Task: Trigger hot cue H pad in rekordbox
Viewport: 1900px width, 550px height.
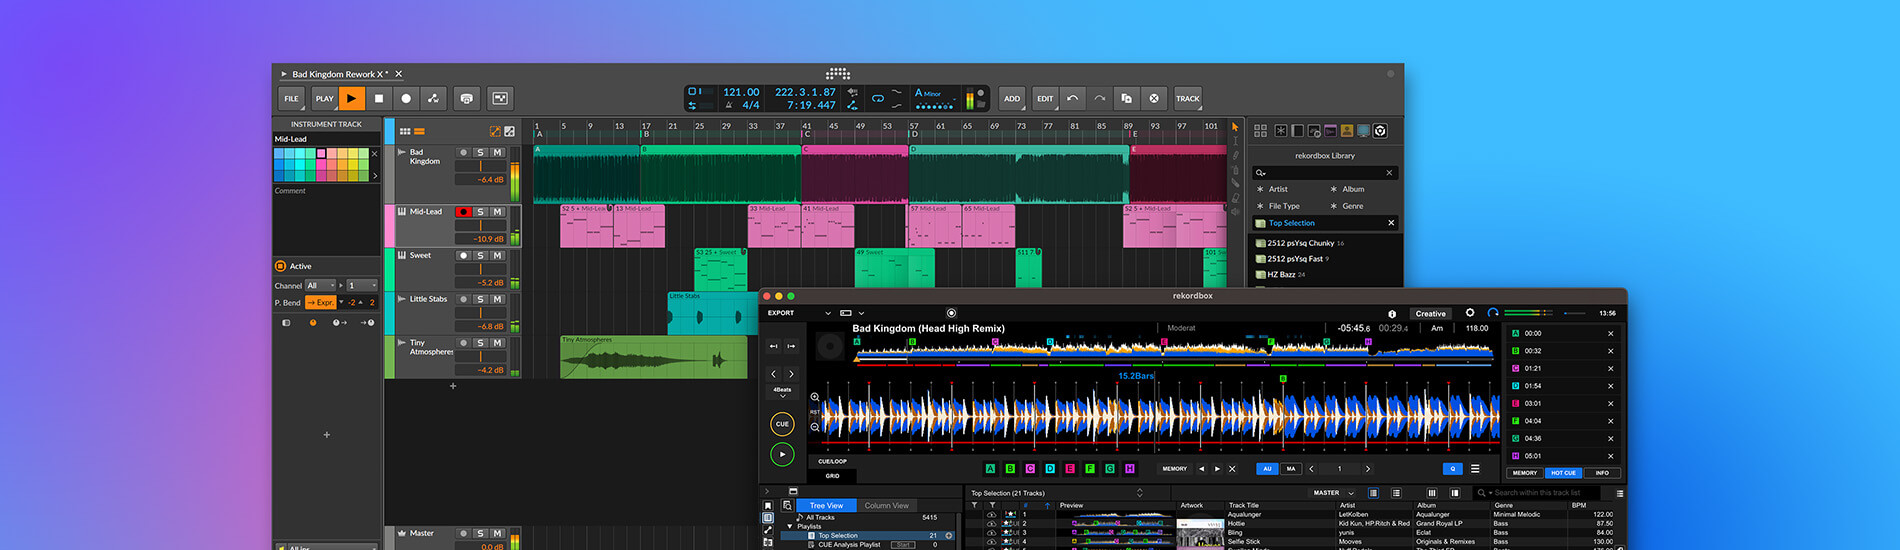Action: (x=1129, y=469)
